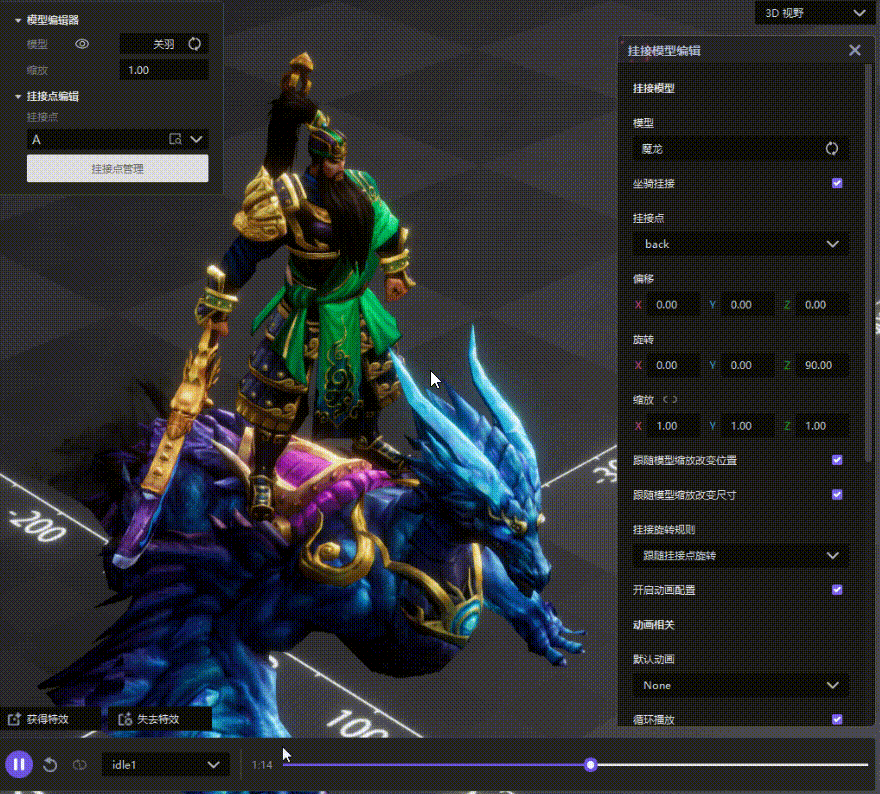The image size is (880, 794).
Task: Click the 魔龙 model field
Action: click(x=740, y=149)
